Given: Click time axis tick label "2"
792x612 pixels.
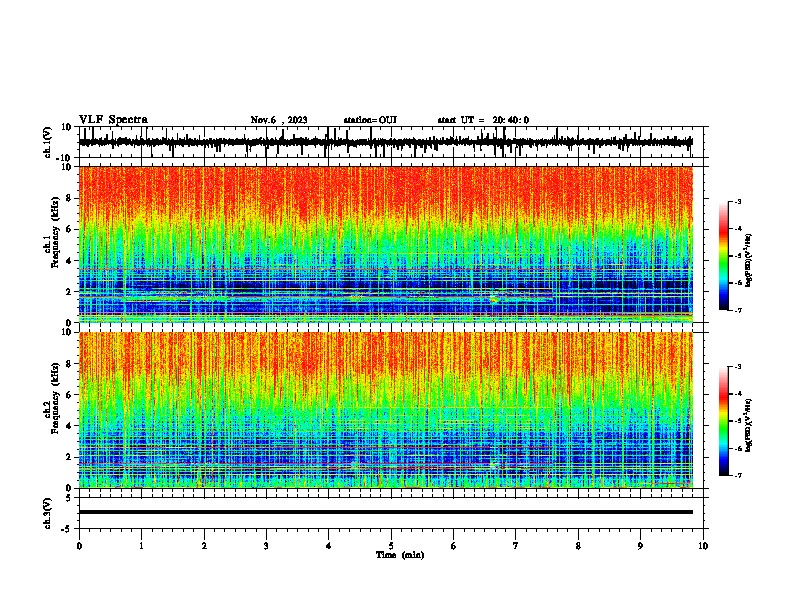Looking at the screenshot, I should coord(204,546).
